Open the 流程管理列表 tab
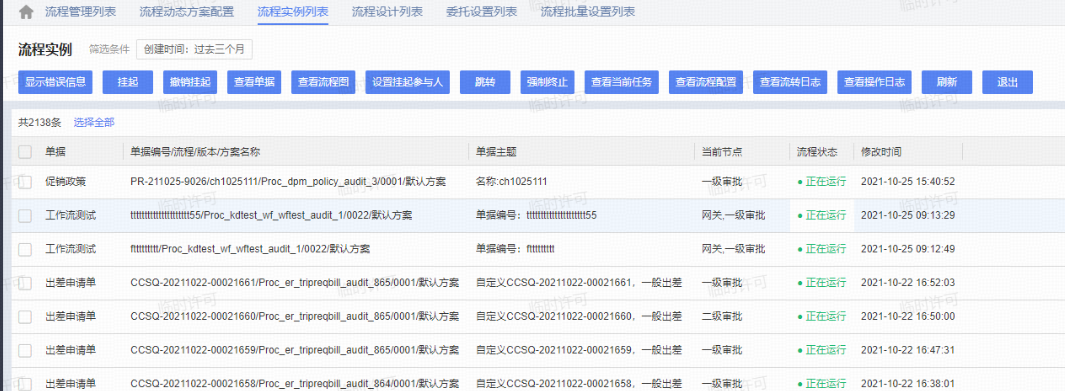Screen dimensions: 1065x391 (x=80, y=12)
